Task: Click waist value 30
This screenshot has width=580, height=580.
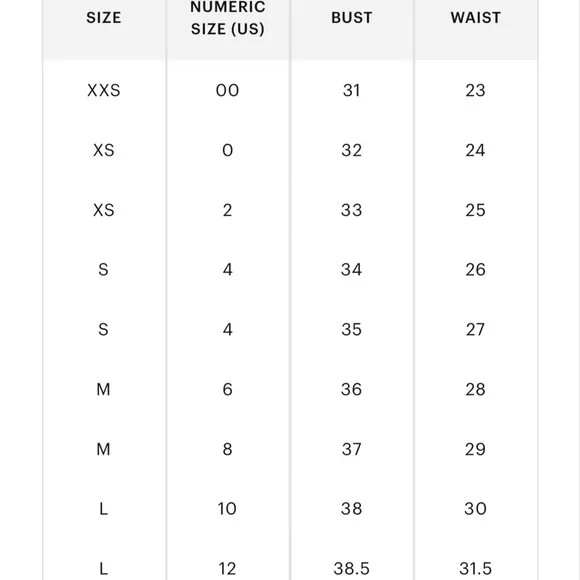Action: (x=475, y=509)
